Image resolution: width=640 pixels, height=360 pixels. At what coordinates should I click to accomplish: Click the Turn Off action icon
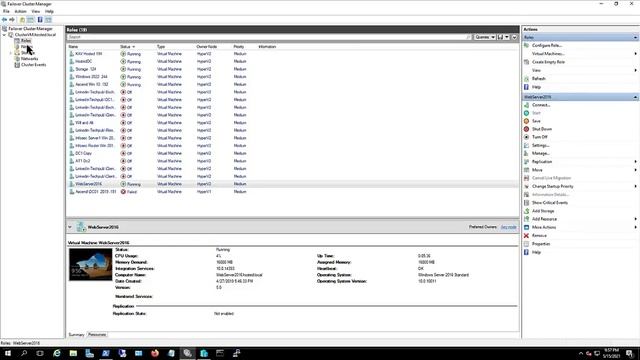(527, 137)
